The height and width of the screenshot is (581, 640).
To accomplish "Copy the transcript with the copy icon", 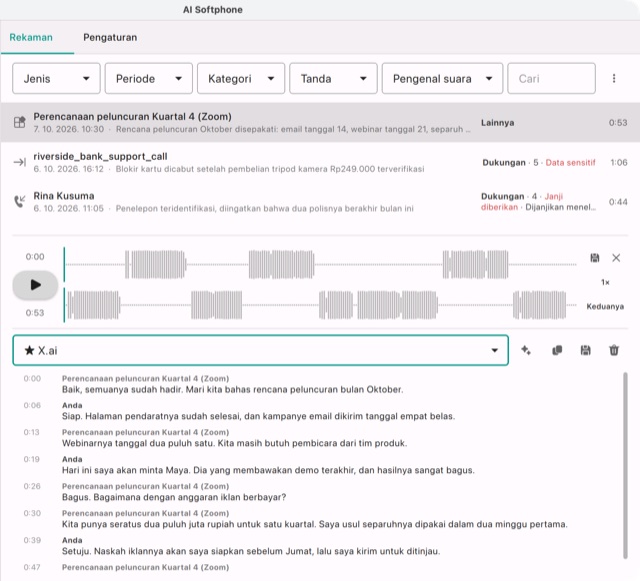I will [557, 350].
